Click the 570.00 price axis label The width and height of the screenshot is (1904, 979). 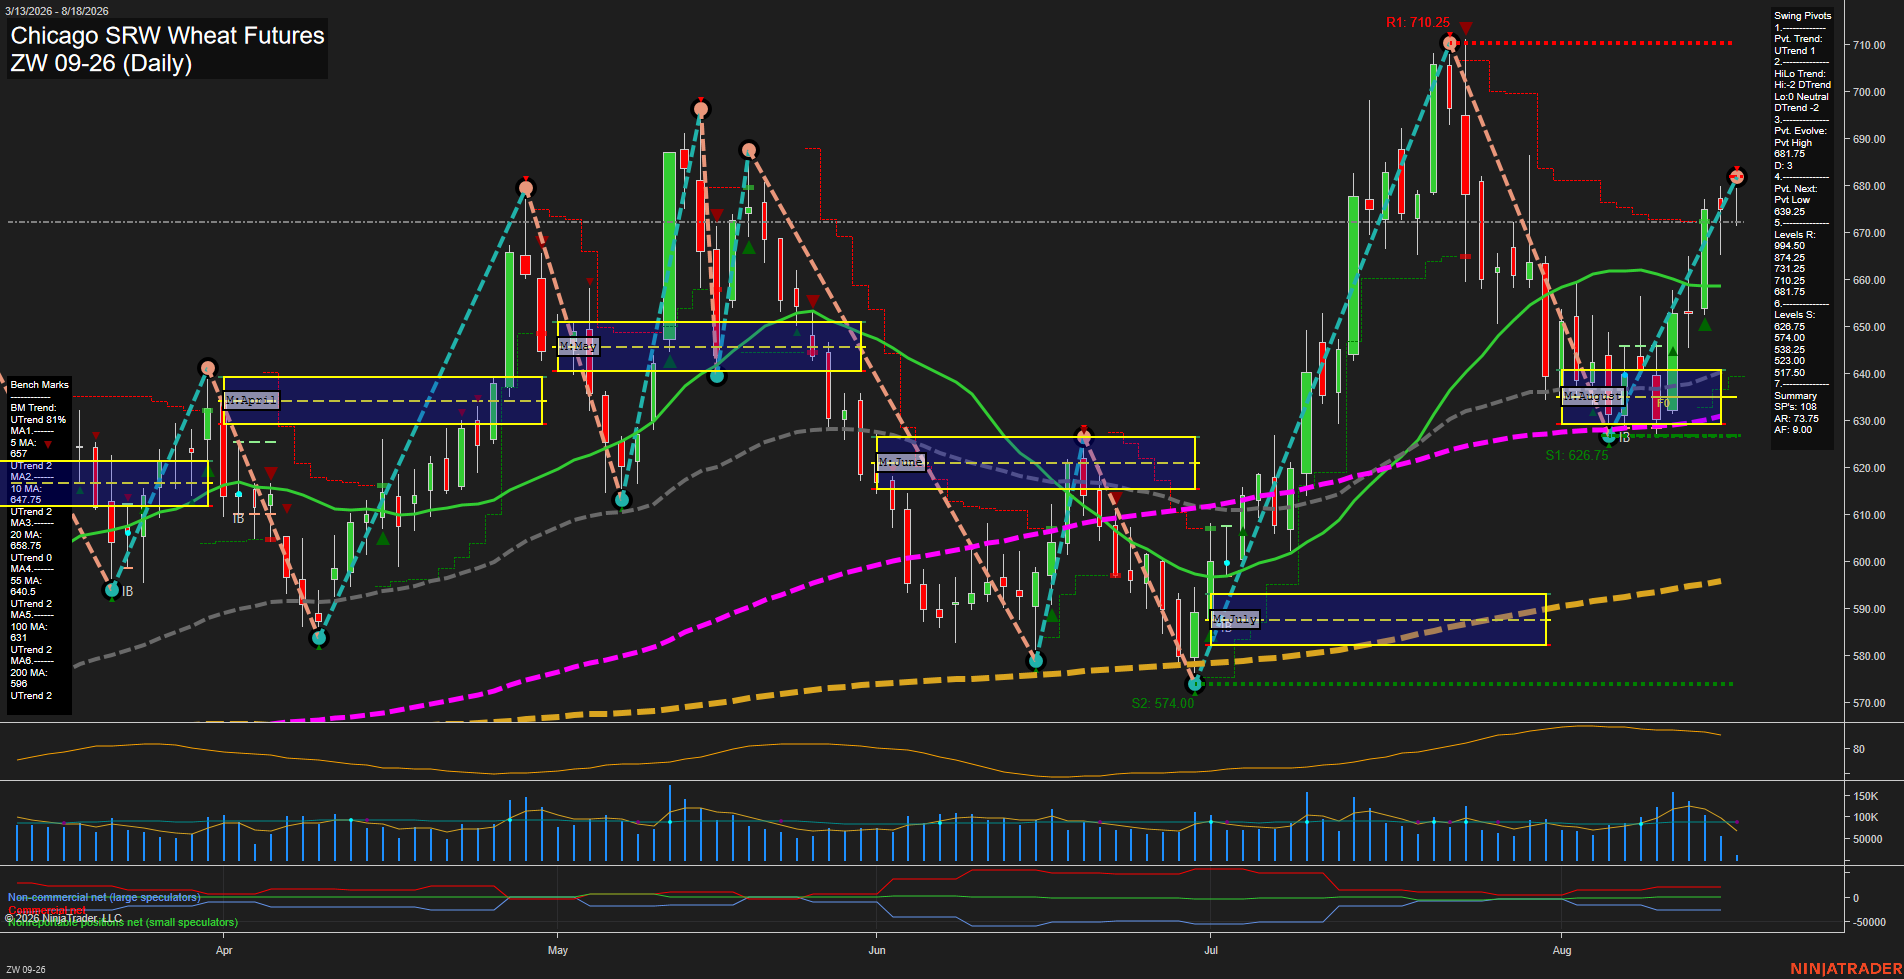coord(1869,703)
